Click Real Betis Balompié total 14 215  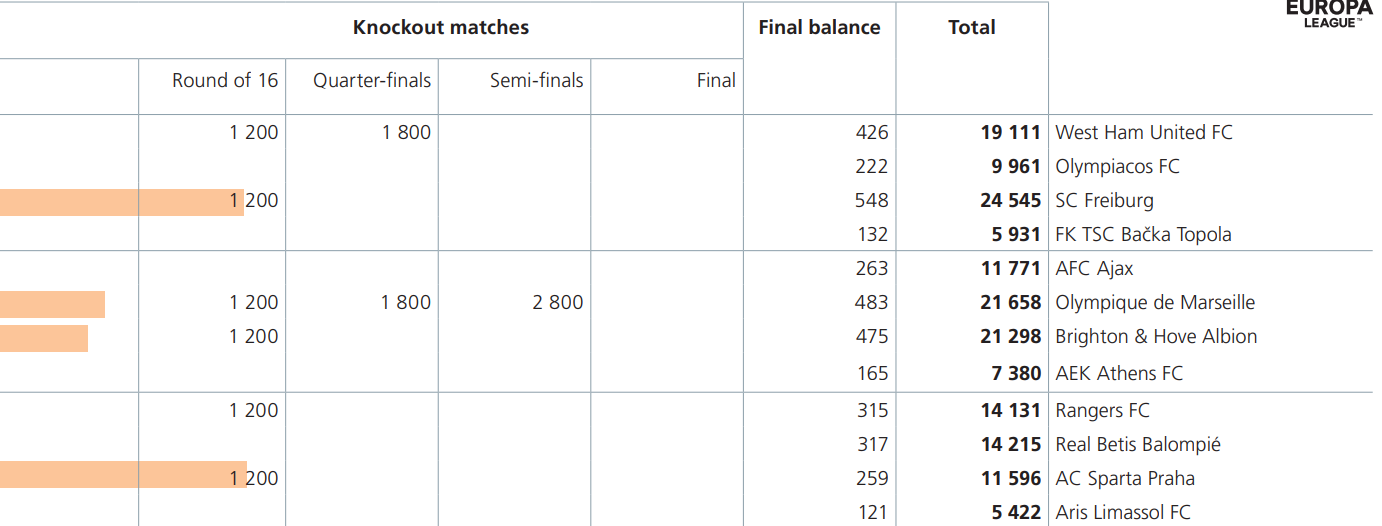click(1010, 444)
